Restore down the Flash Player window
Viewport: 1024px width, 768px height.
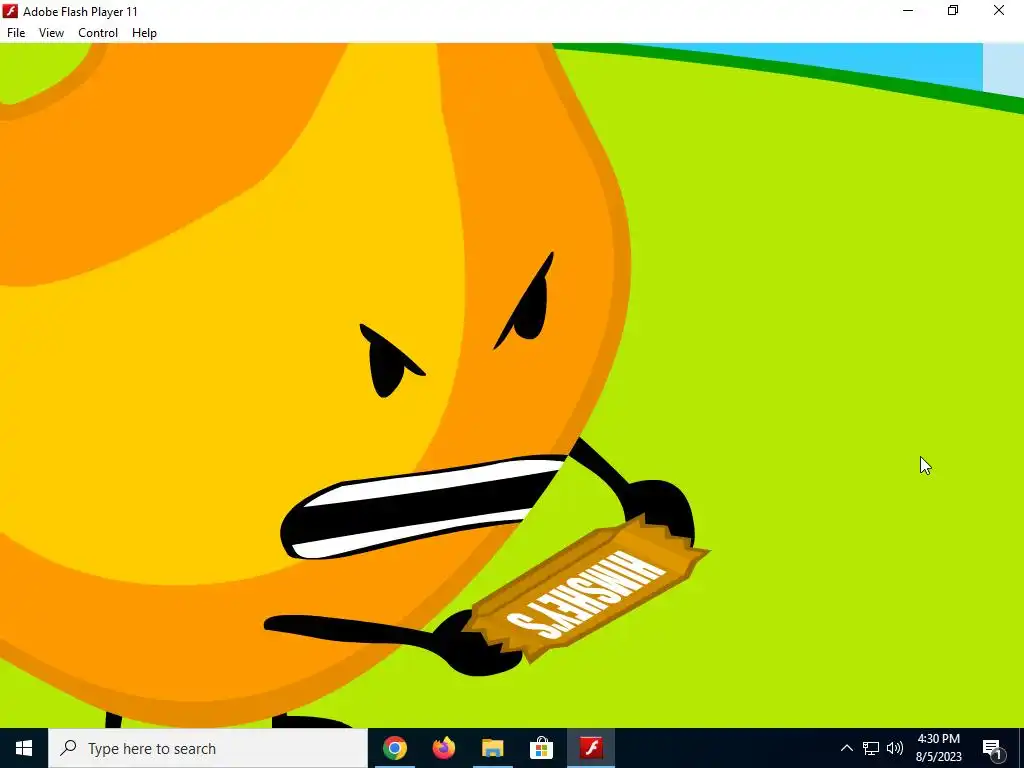pyautogui.click(x=953, y=11)
